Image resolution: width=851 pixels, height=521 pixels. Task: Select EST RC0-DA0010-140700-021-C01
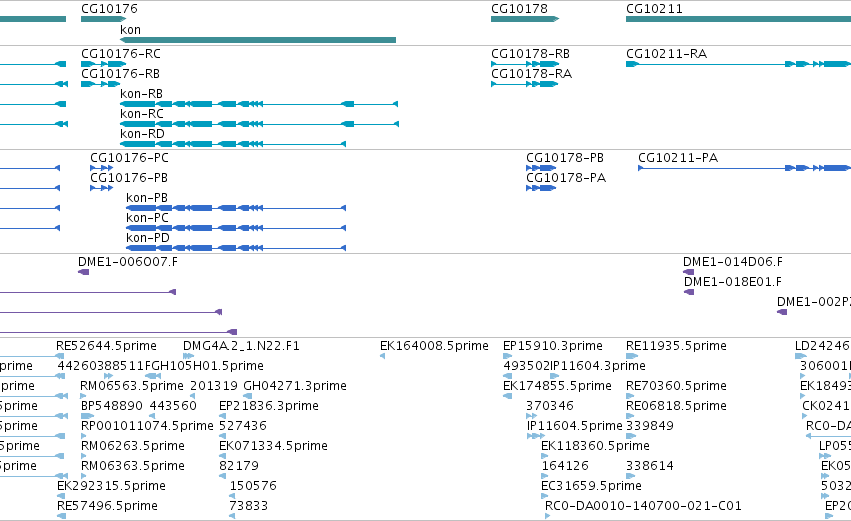(x=643, y=506)
